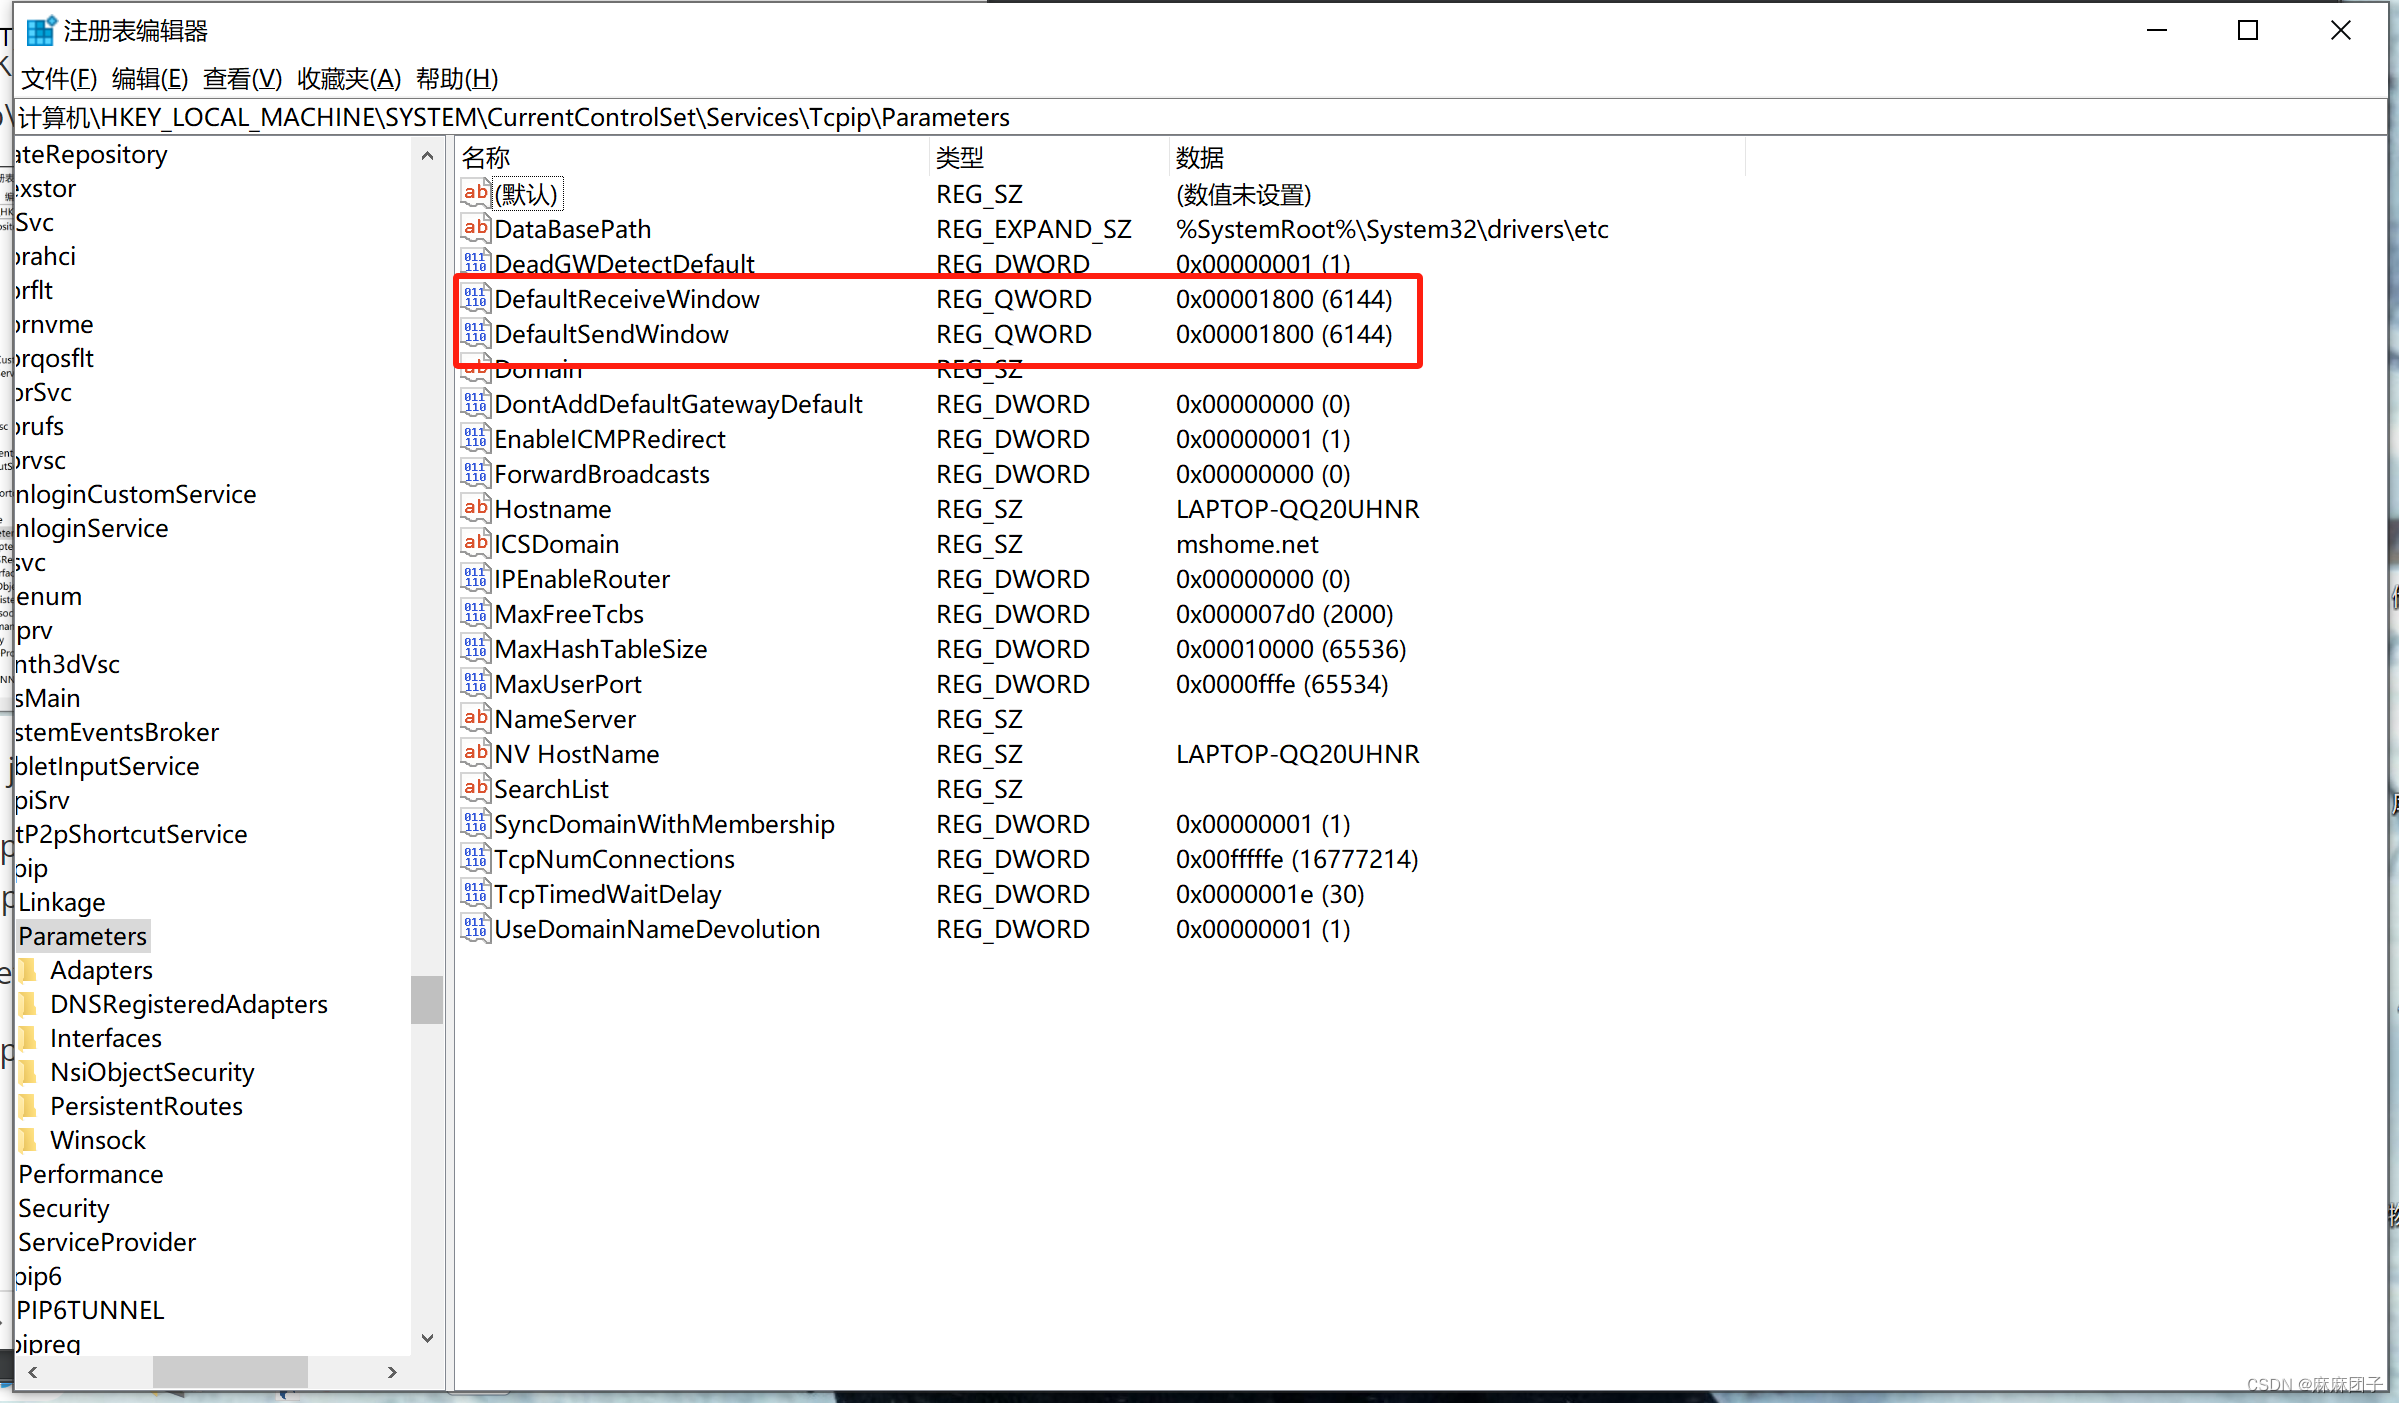Screen dimensions: 2399x1403
Task: Click the 数据 column header
Action: pyautogui.click(x=1201, y=157)
